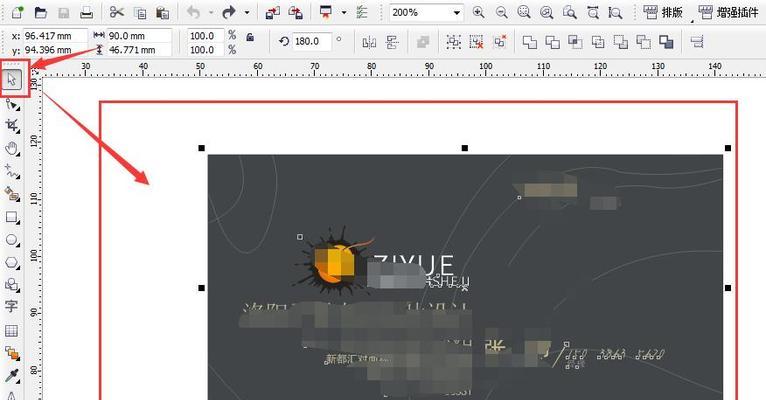766x400 pixels.
Task: Edit the rotation angle field 180.0
Action: [312, 42]
